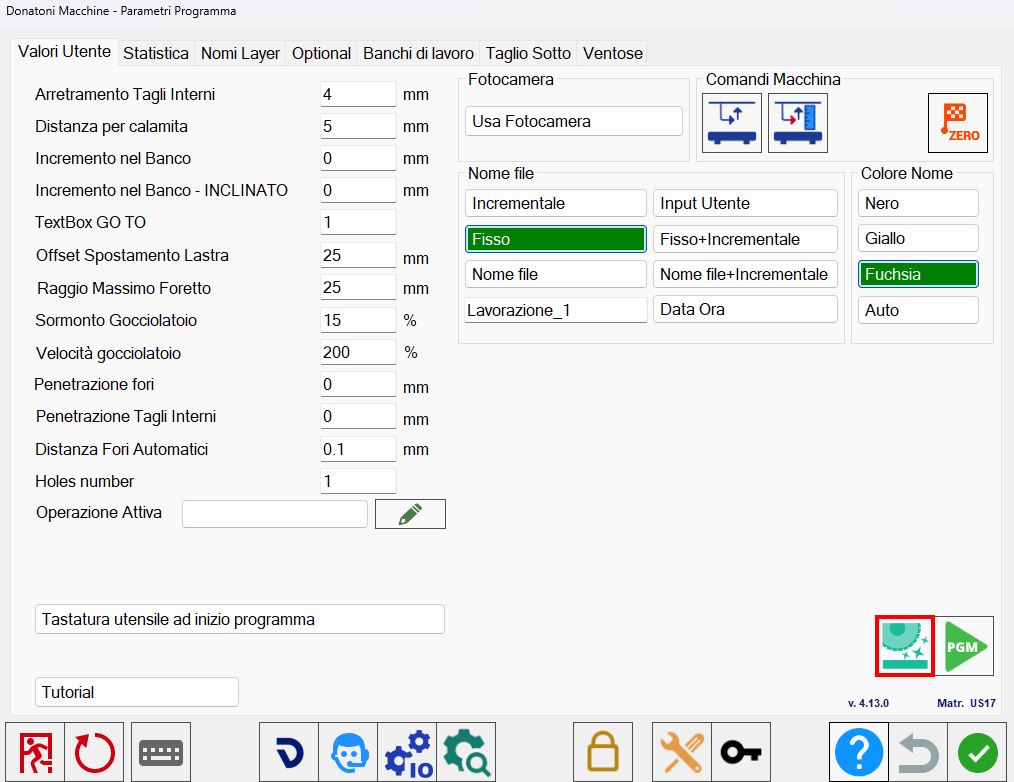Screen dimensions: 1014x782
Task: Click the Lavorazione_1 file name field
Action: click(x=556, y=310)
